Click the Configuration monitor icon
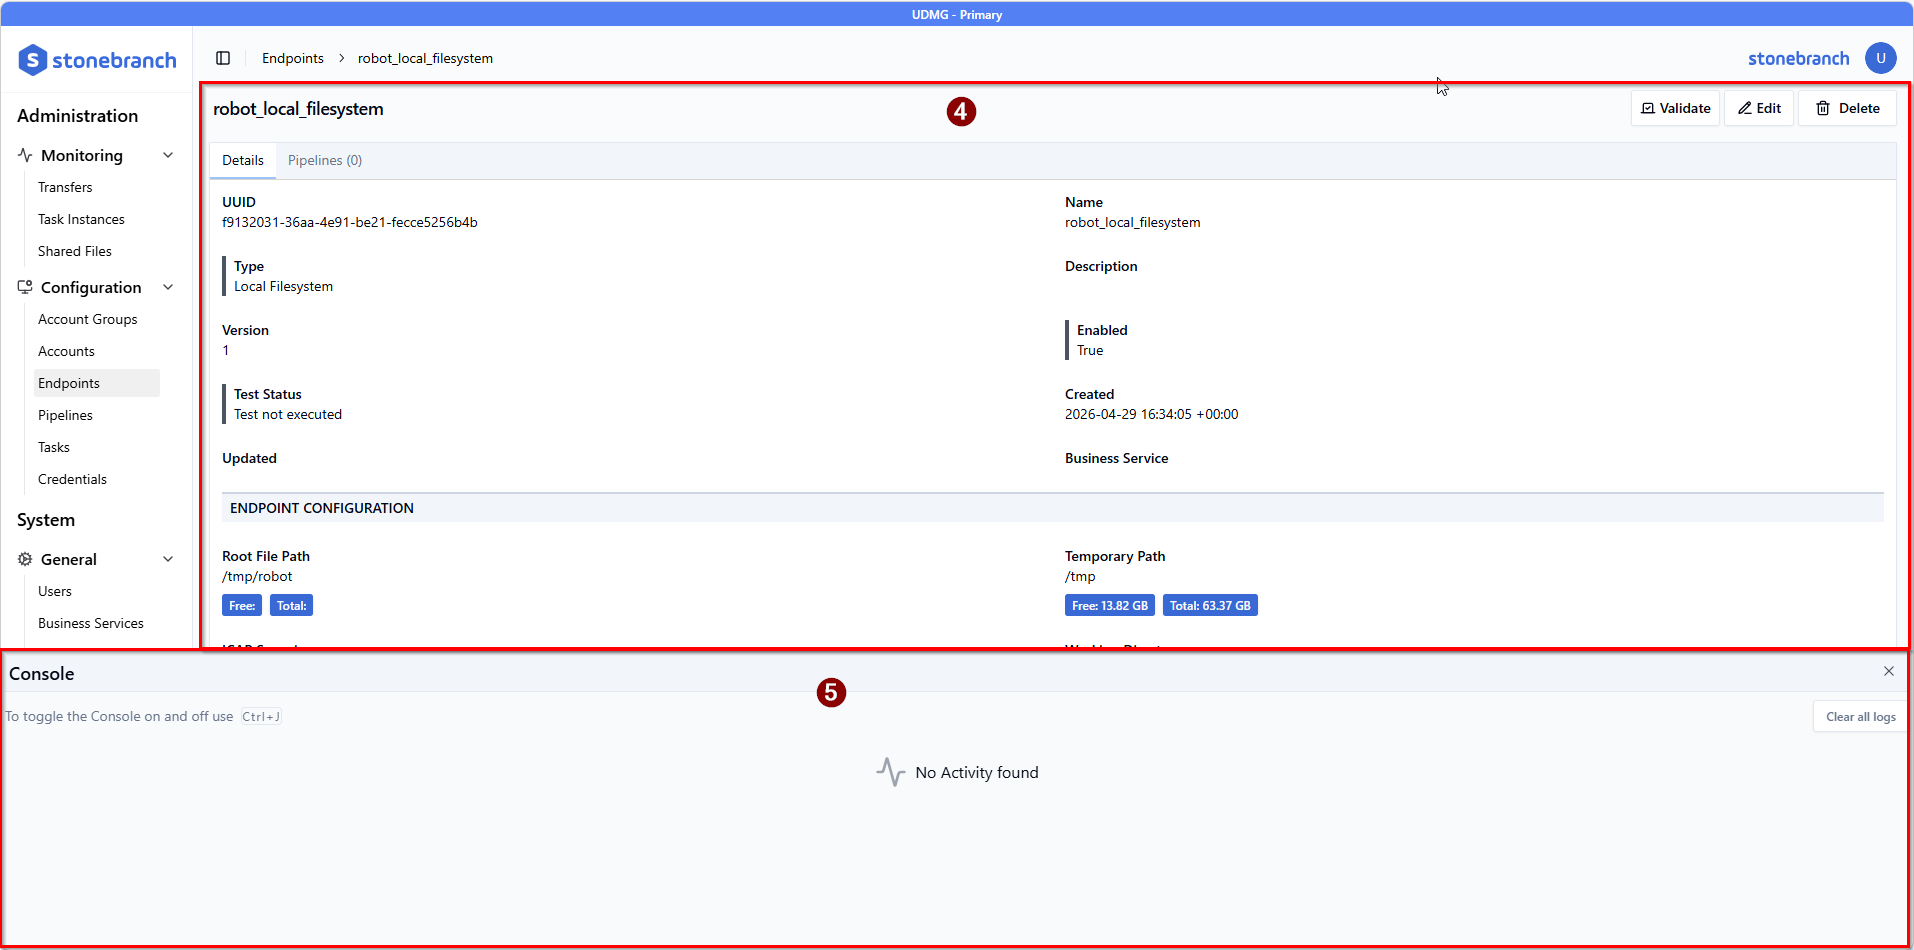1914x950 pixels. (x=25, y=287)
